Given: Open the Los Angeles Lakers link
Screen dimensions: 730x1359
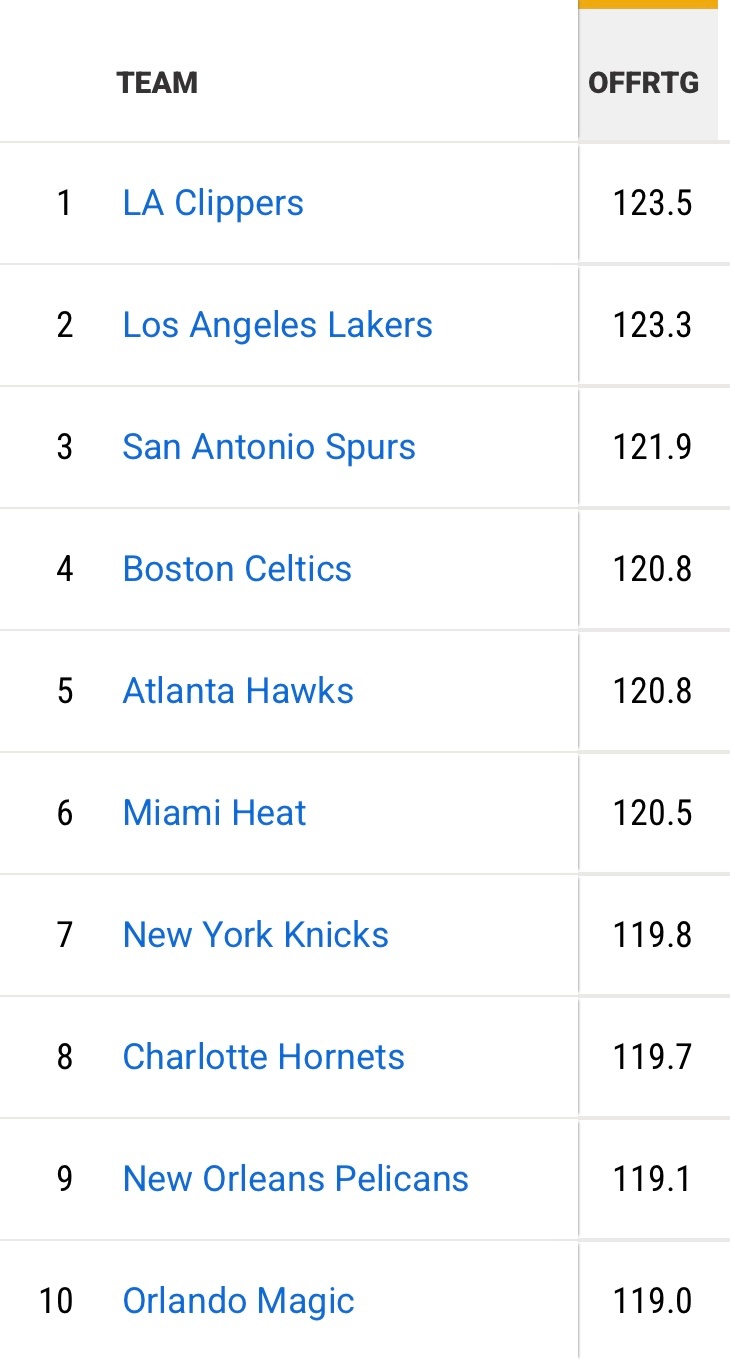Looking at the screenshot, I should coord(277,325).
